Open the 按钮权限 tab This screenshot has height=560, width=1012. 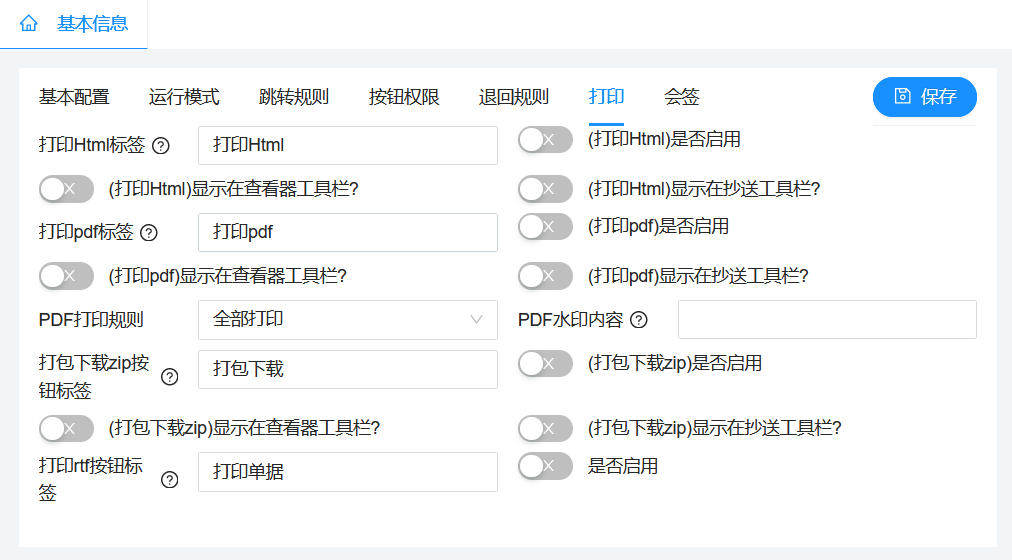(x=404, y=97)
